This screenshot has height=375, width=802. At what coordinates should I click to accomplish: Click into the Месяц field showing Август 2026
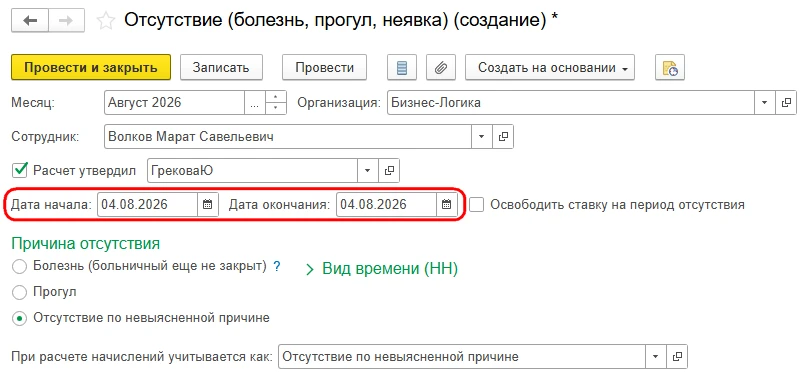(x=174, y=103)
